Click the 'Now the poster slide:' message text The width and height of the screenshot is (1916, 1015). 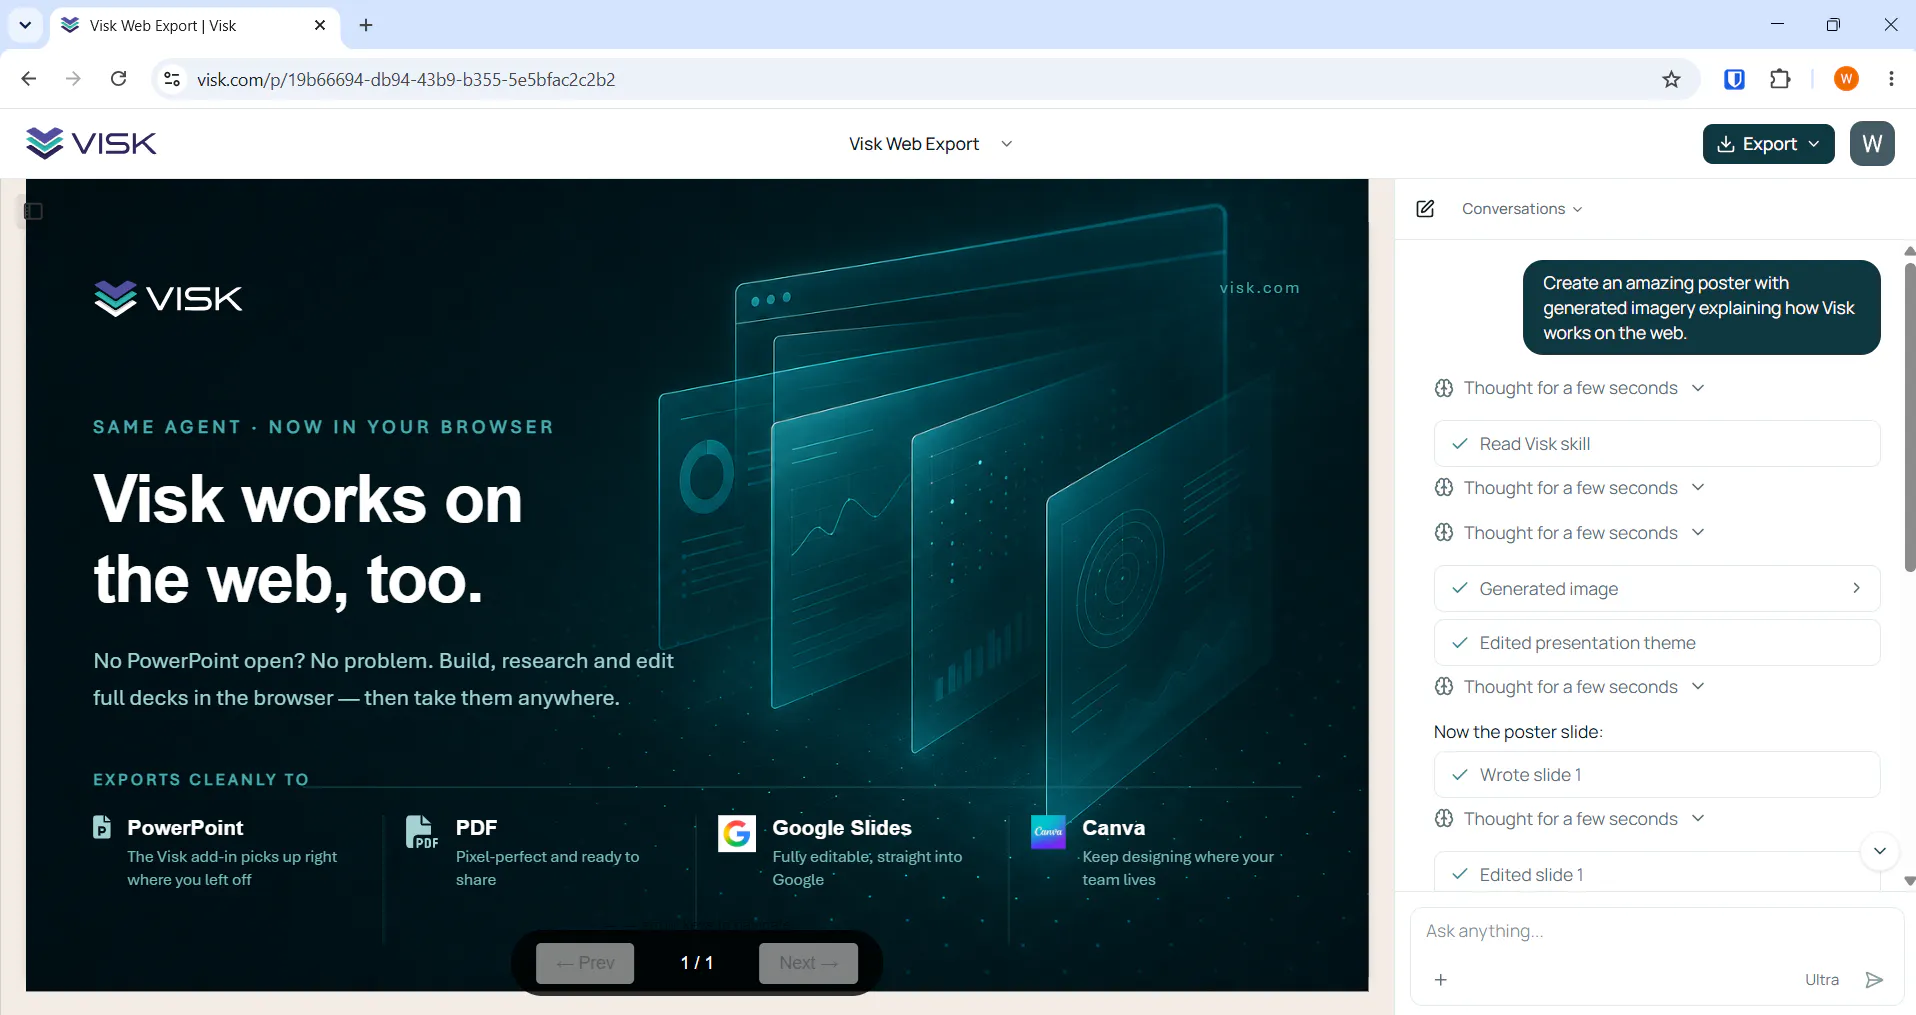[1518, 732]
